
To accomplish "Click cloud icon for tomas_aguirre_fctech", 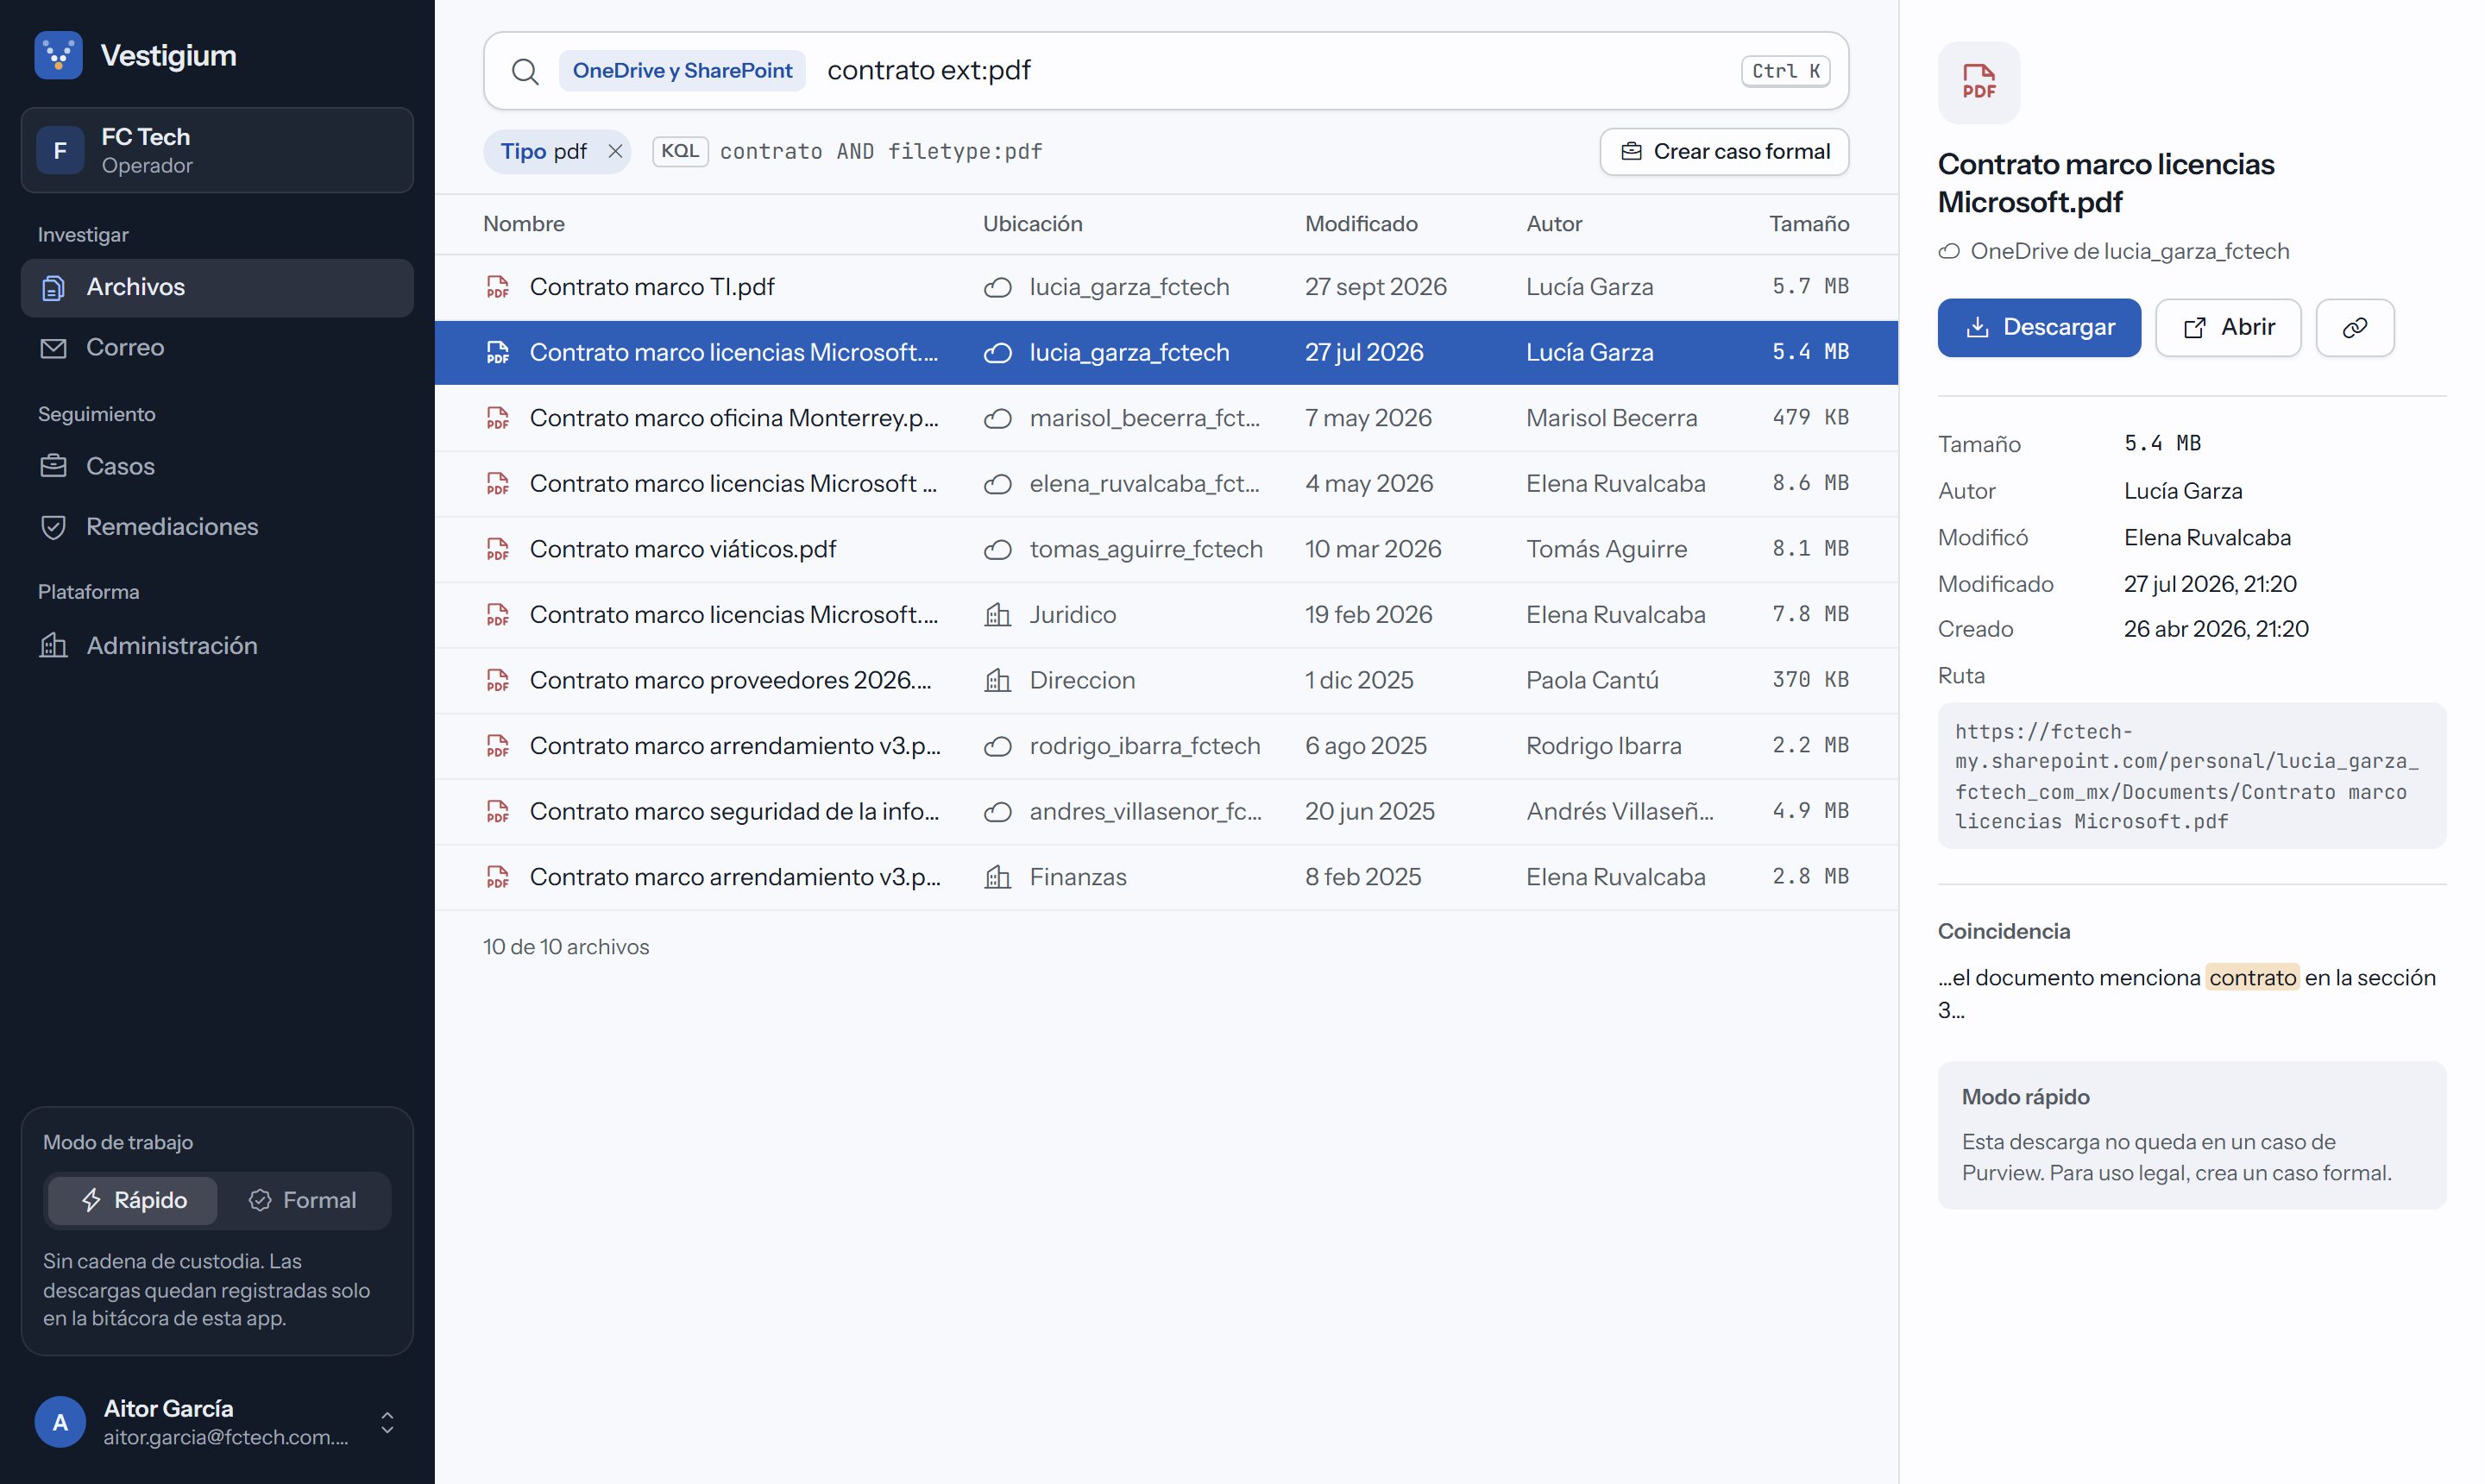I will (997, 550).
